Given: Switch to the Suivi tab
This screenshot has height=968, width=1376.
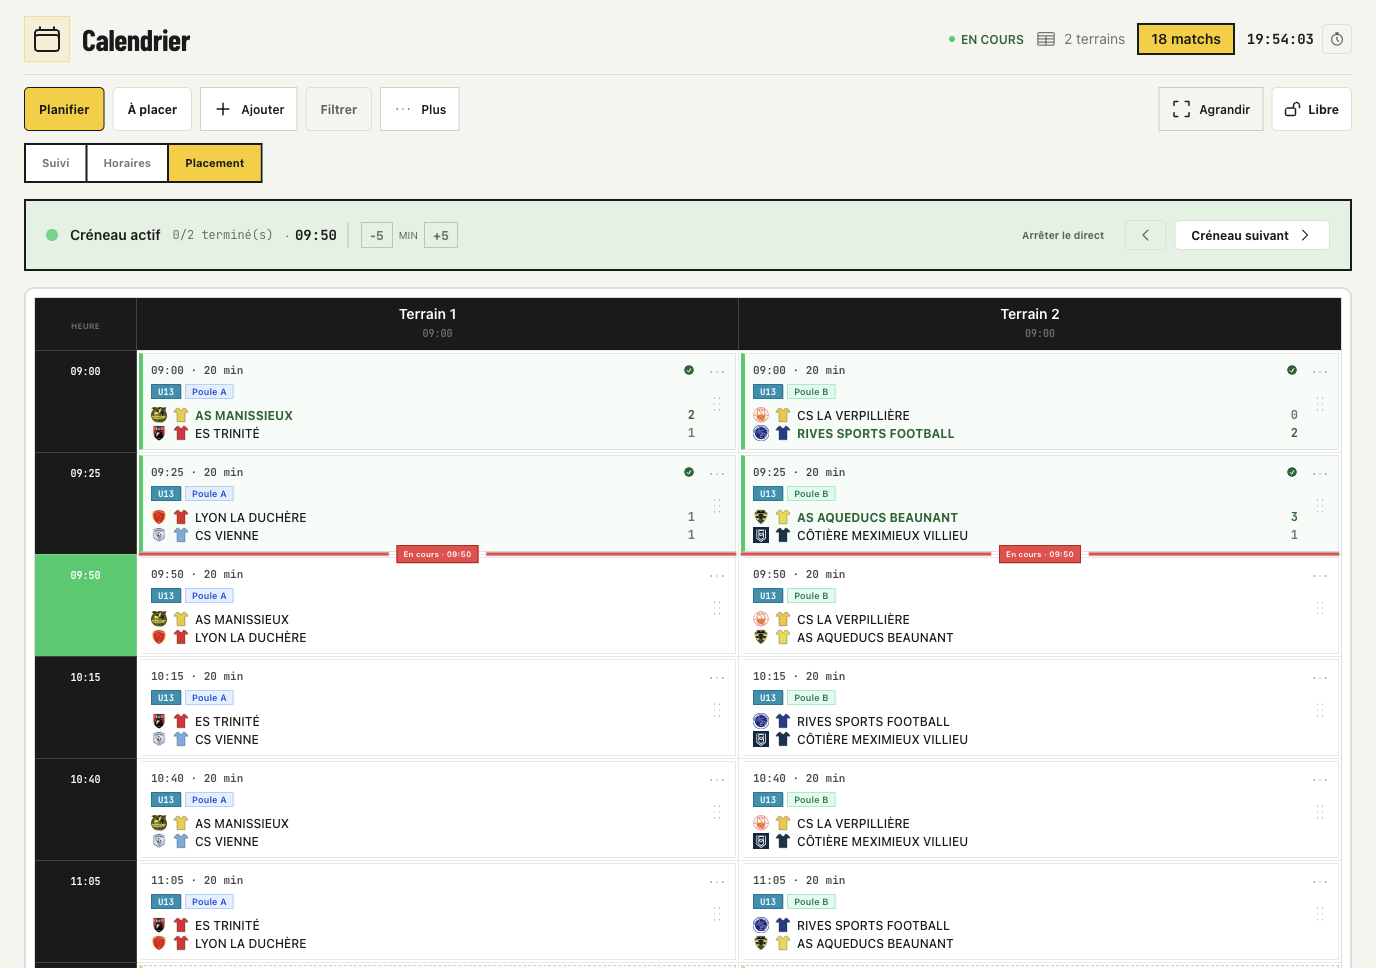Looking at the screenshot, I should 56,163.
